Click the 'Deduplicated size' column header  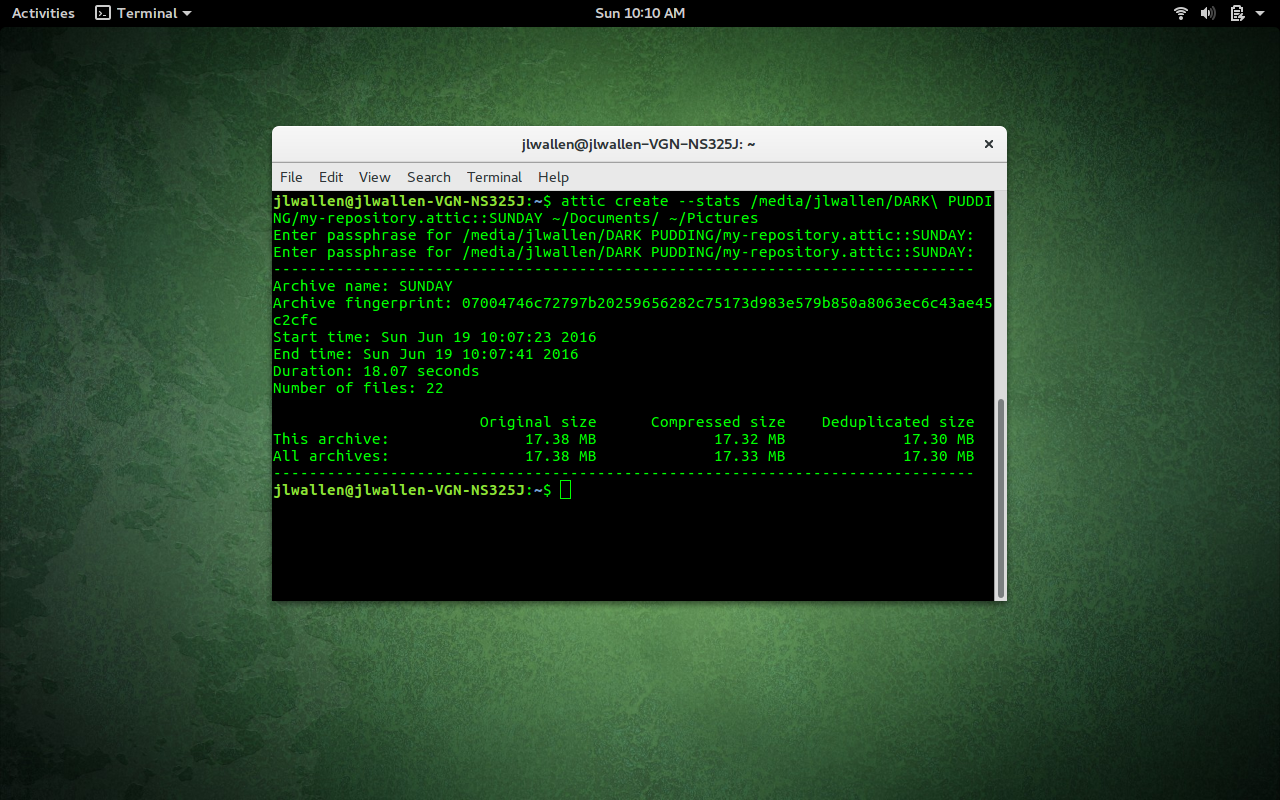point(898,422)
